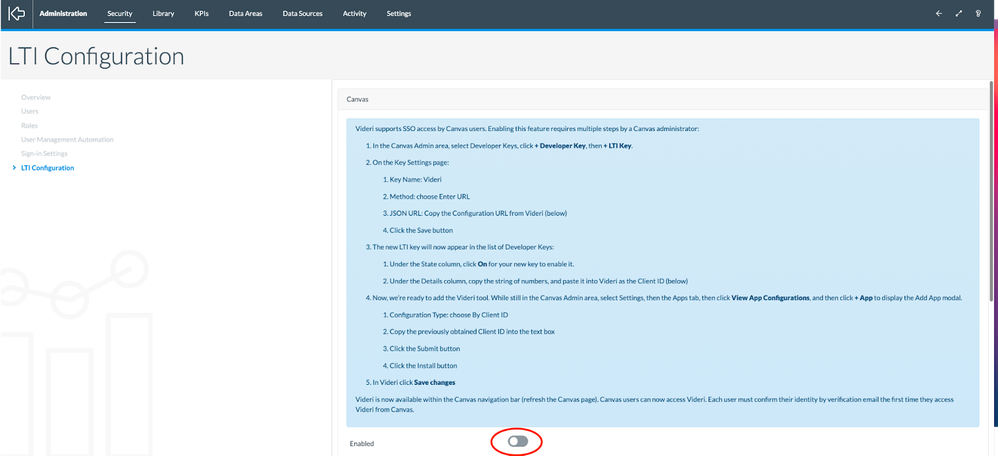The image size is (998, 456).
Task: Open the Settings tab
Action: pos(399,13)
